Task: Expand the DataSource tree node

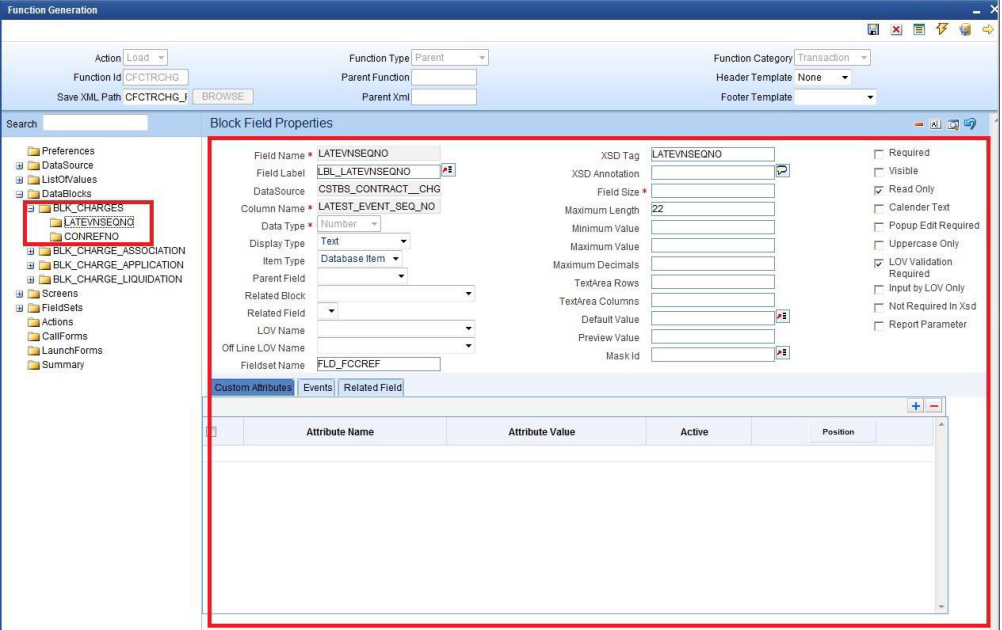Action: [x=19, y=165]
